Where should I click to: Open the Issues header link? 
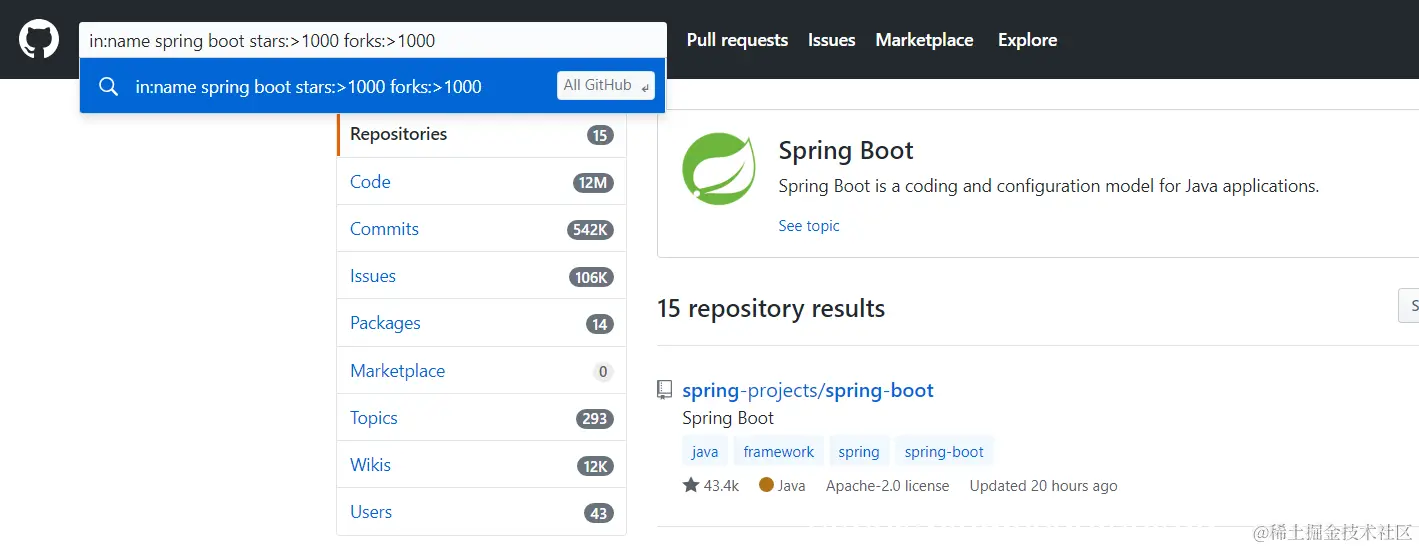pyautogui.click(x=832, y=40)
